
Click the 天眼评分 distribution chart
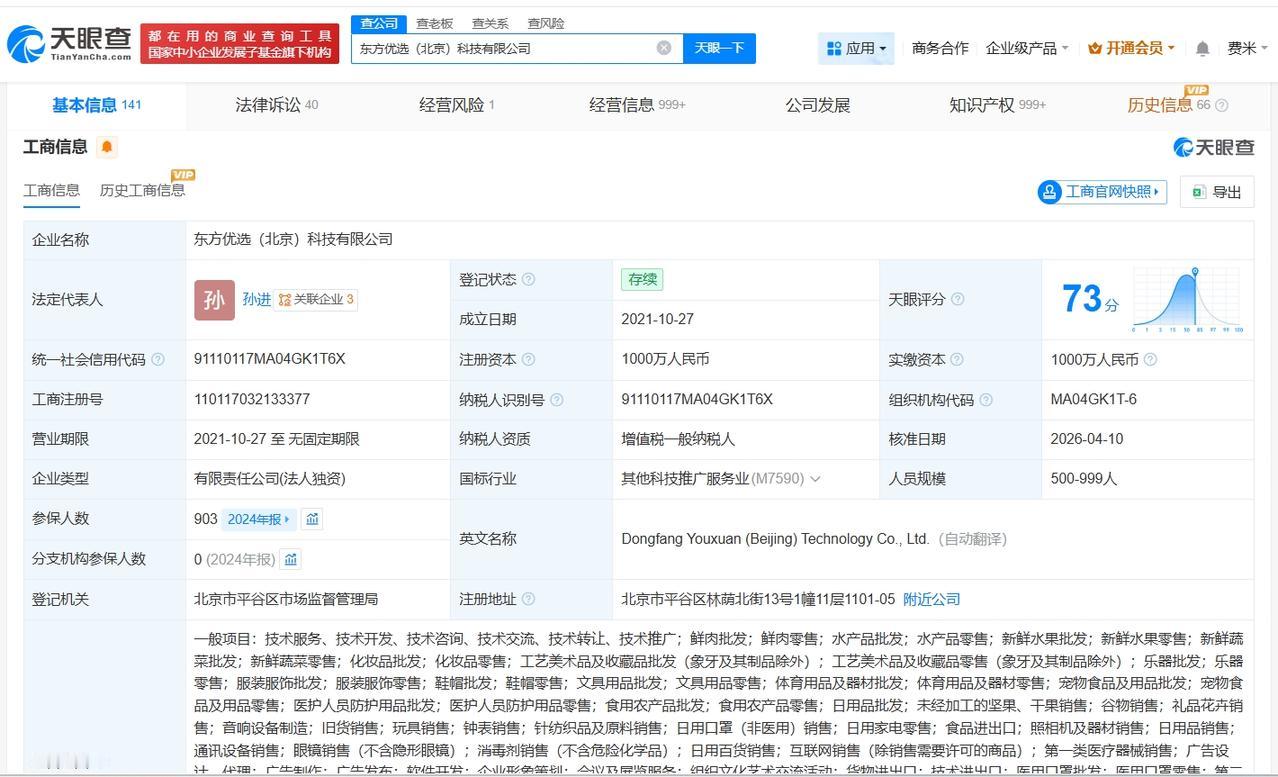tap(1187, 300)
